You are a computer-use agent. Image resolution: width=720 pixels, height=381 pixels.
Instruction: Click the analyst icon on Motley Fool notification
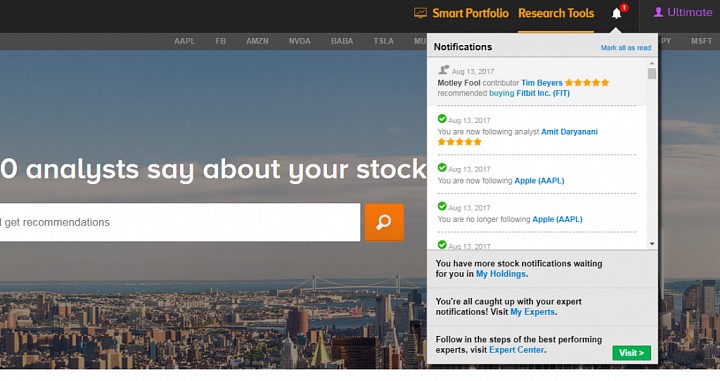click(x=443, y=70)
